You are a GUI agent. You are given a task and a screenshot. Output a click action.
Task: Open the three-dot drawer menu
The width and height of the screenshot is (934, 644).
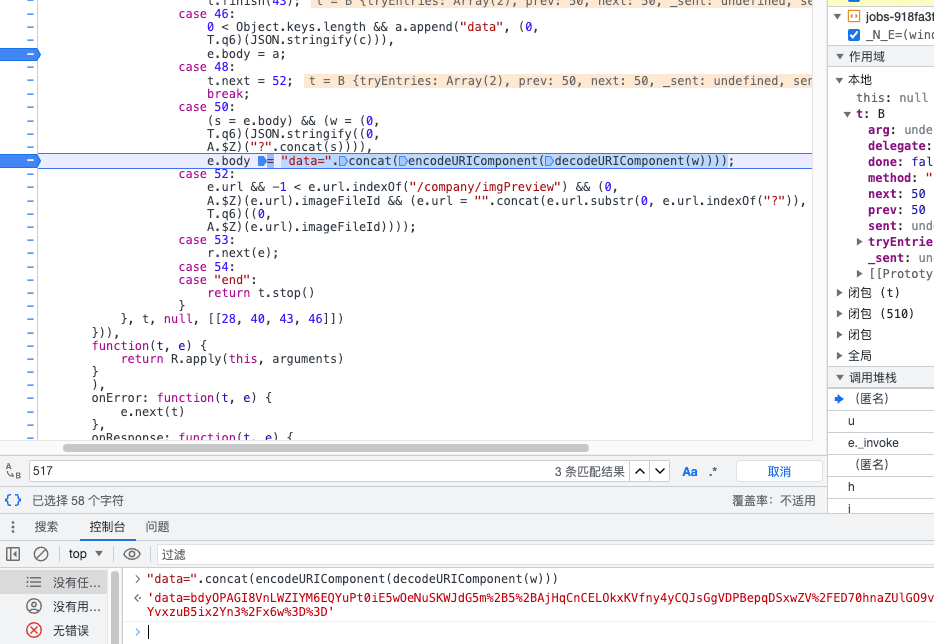13,527
